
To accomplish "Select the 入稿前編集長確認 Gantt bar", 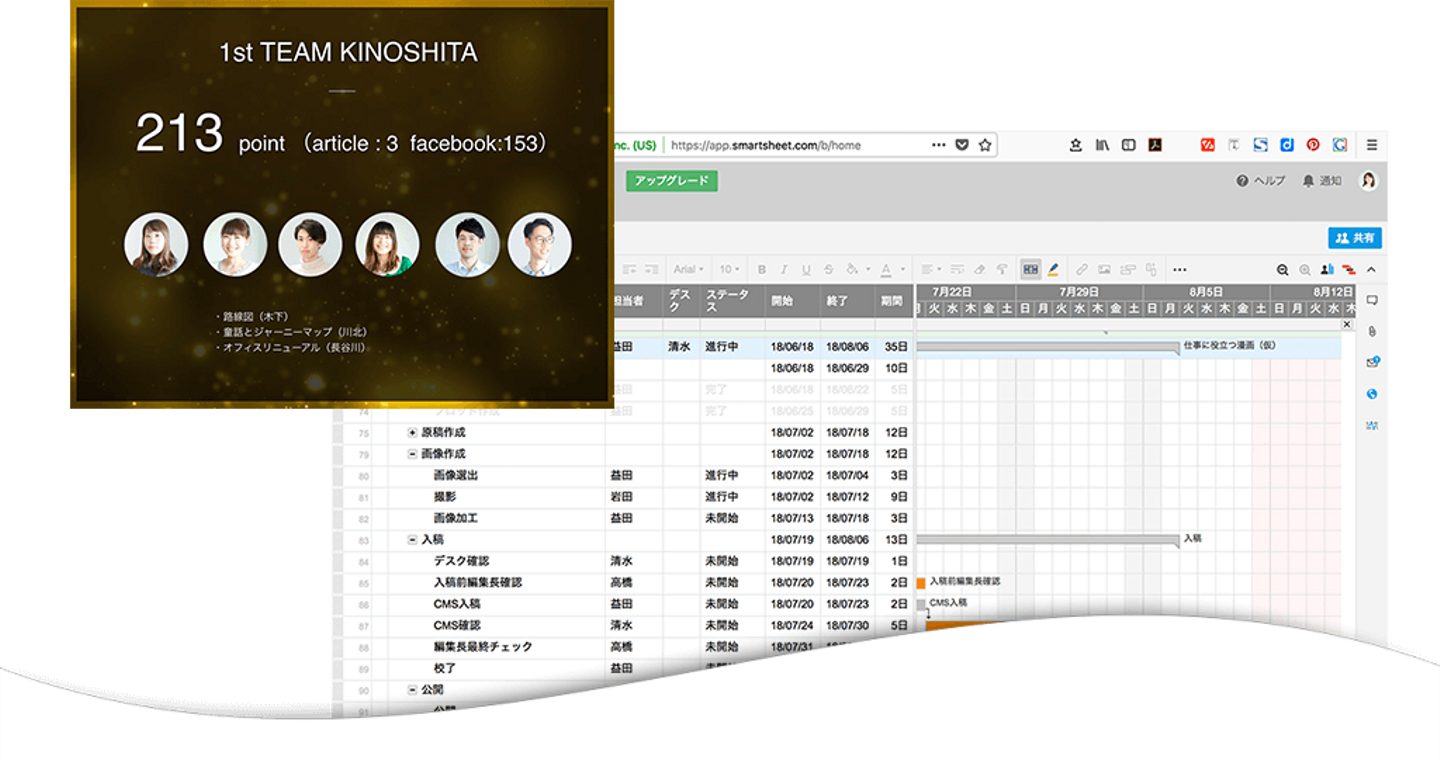I will 921,582.
